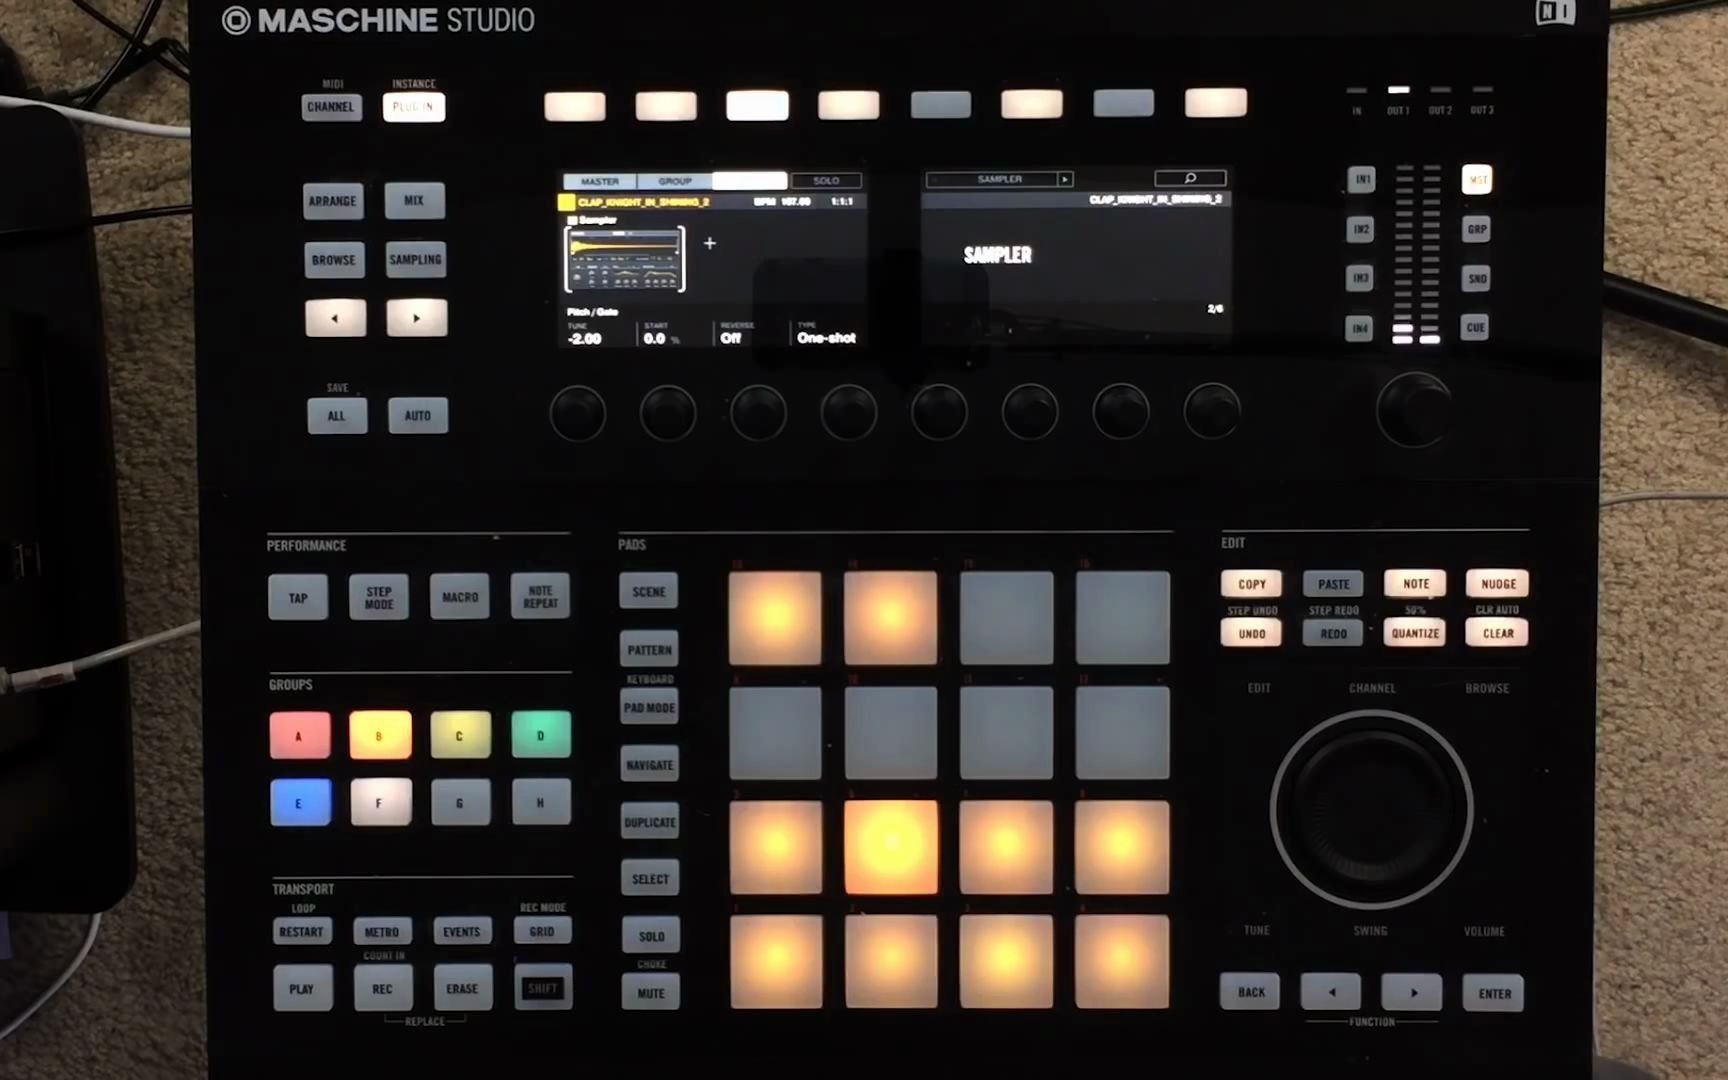1728x1080 pixels.
Task: Select red group A
Action: (299, 736)
